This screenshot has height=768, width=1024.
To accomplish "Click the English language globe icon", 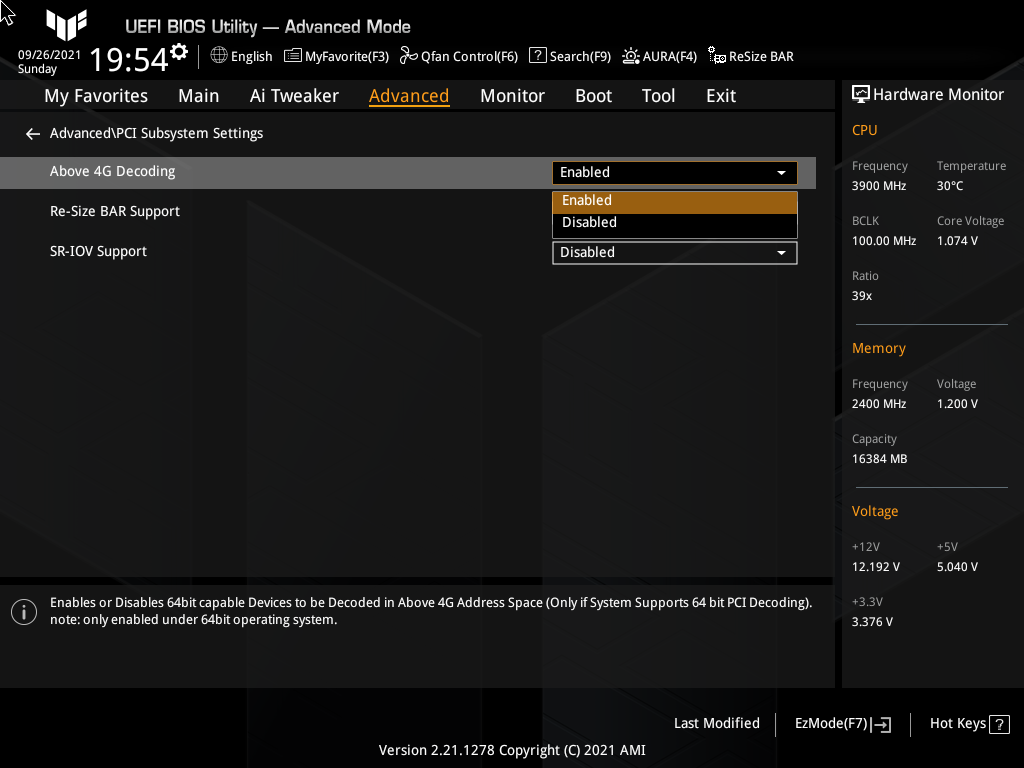I will 218,56.
